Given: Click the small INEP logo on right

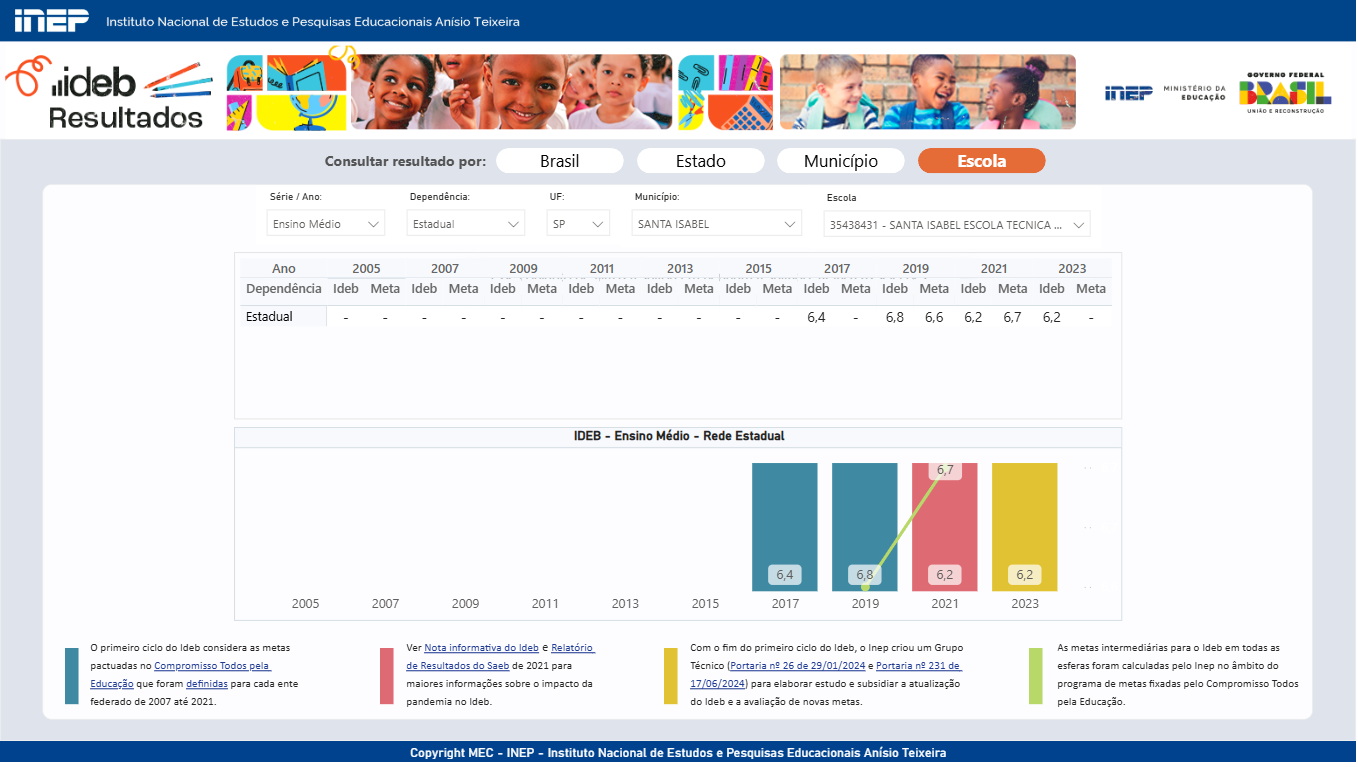Looking at the screenshot, I should point(1128,93).
